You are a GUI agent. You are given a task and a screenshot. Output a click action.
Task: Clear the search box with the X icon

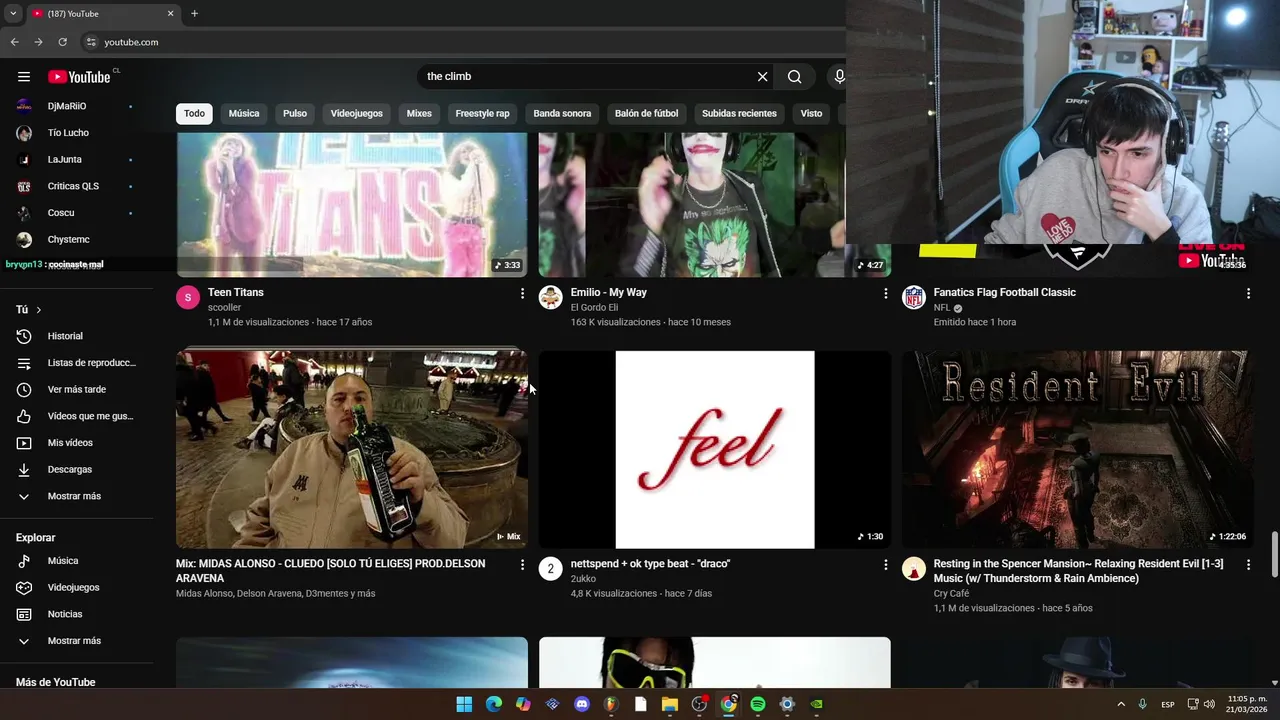coord(762,77)
